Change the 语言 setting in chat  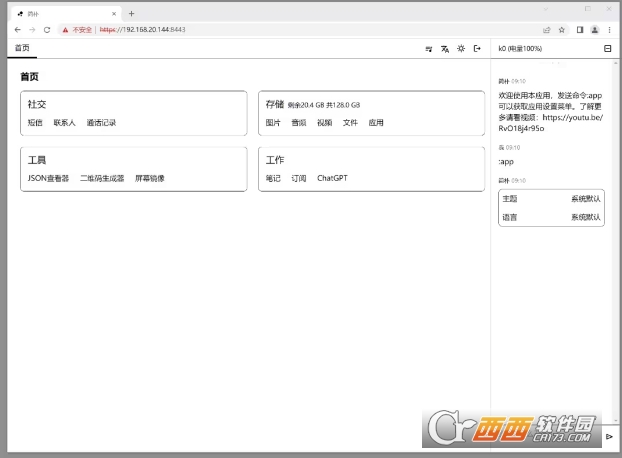click(551, 217)
